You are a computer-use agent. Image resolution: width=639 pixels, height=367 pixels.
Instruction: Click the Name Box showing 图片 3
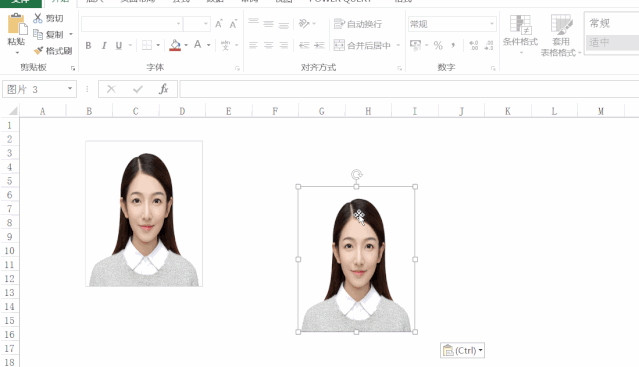(33, 89)
